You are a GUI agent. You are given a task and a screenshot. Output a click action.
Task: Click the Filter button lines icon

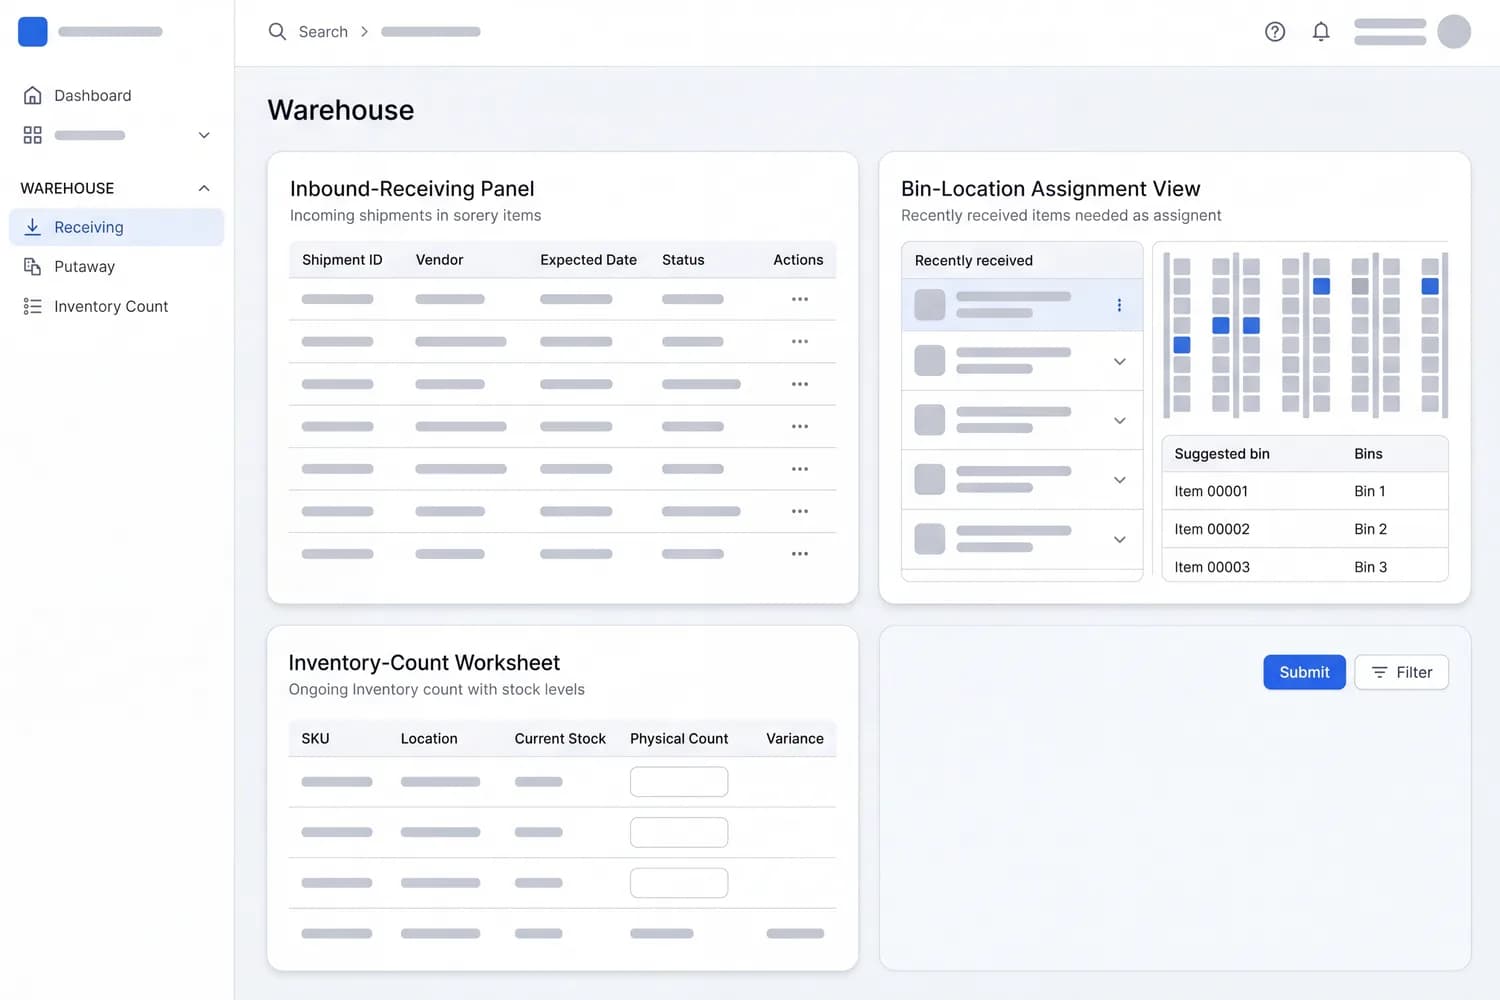coord(1379,673)
